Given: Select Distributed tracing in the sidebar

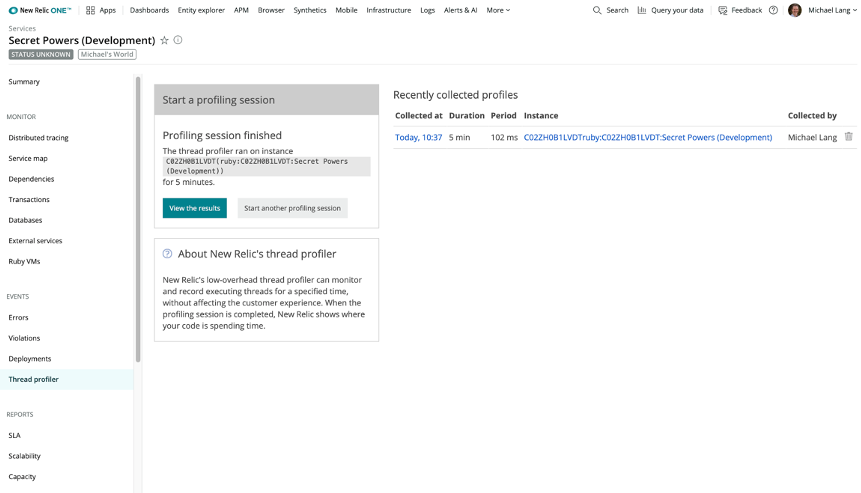Looking at the screenshot, I should click(x=38, y=138).
